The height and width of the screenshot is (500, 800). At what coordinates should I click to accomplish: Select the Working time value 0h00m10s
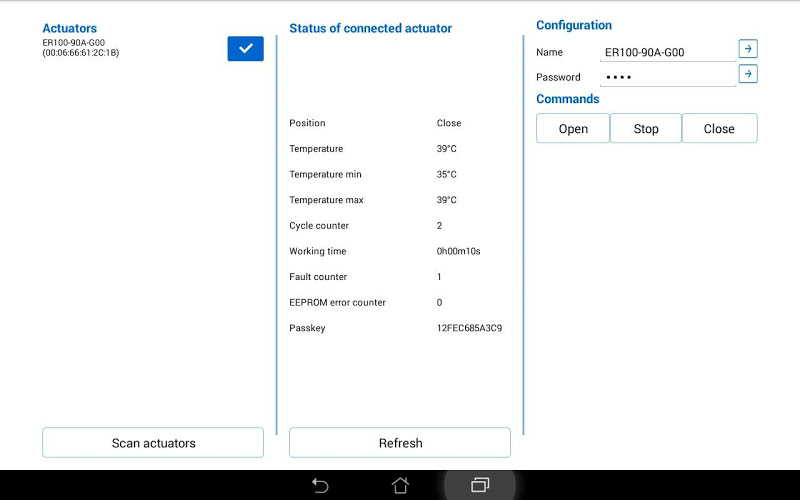point(459,251)
